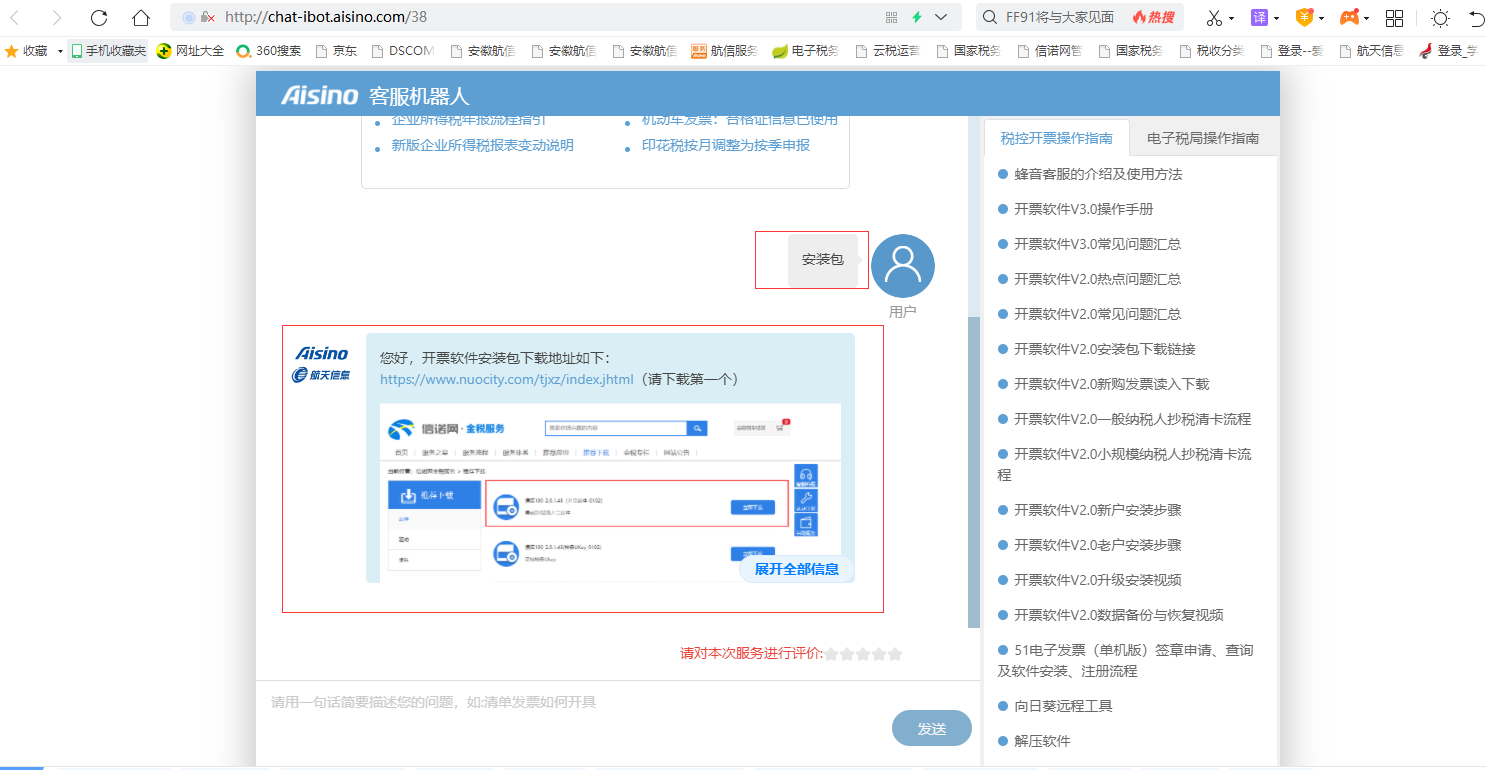This screenshot has height=770, width=1486.
Task: Open 印花税按月调整为按季申报 link
Action: (x=725, y=145)
